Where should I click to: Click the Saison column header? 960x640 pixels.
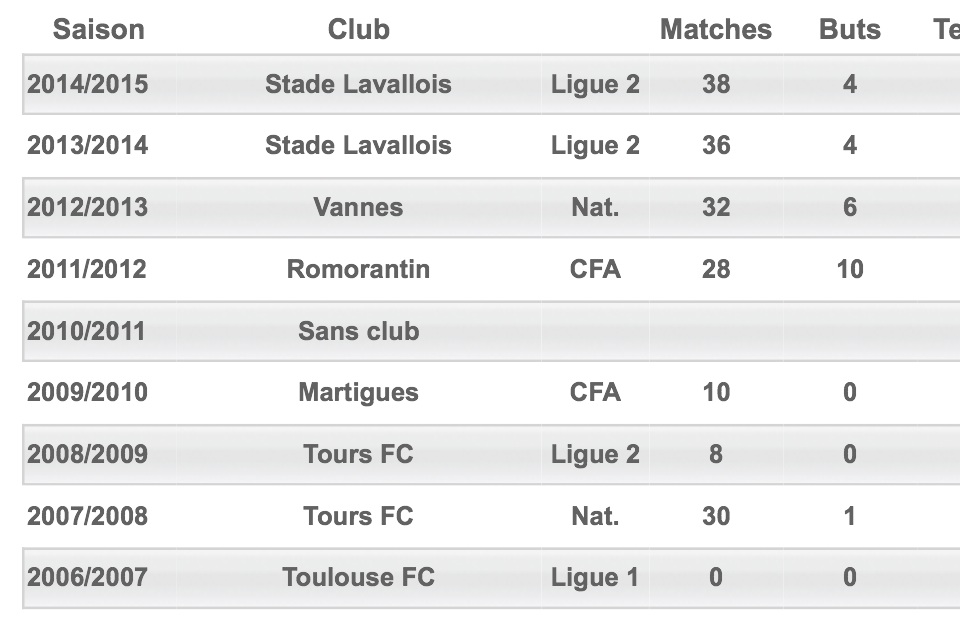[x=99, y=29]
